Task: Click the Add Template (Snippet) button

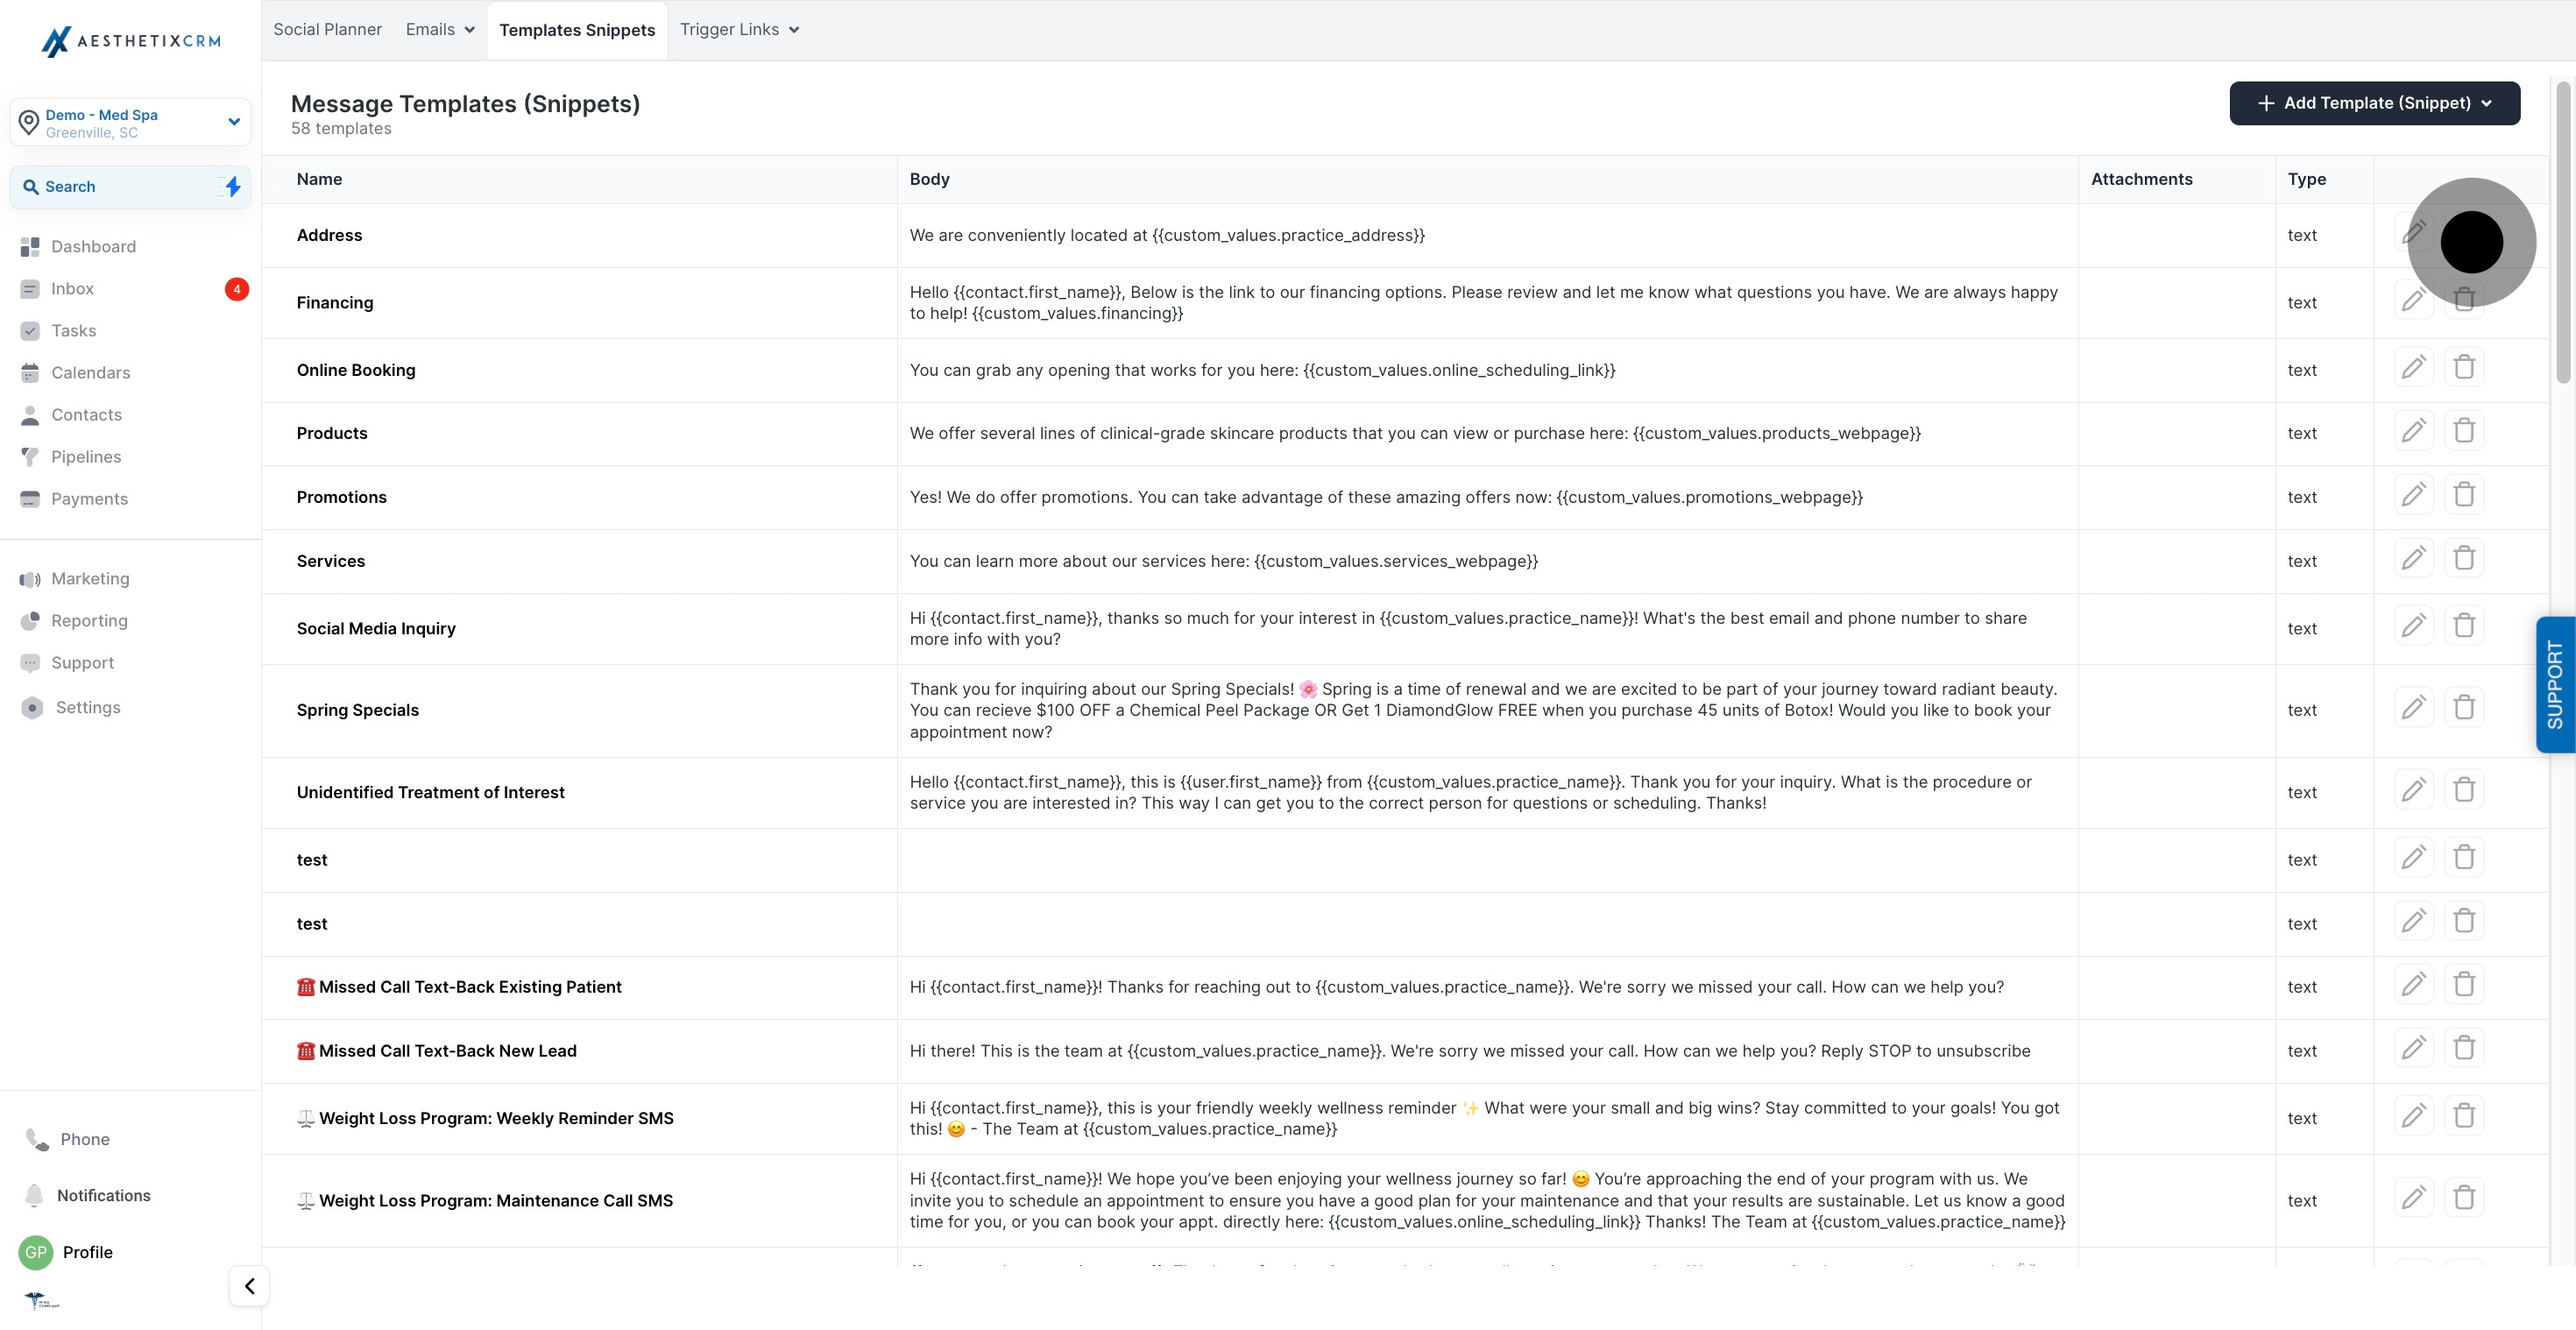Action: coord(2374,103)
